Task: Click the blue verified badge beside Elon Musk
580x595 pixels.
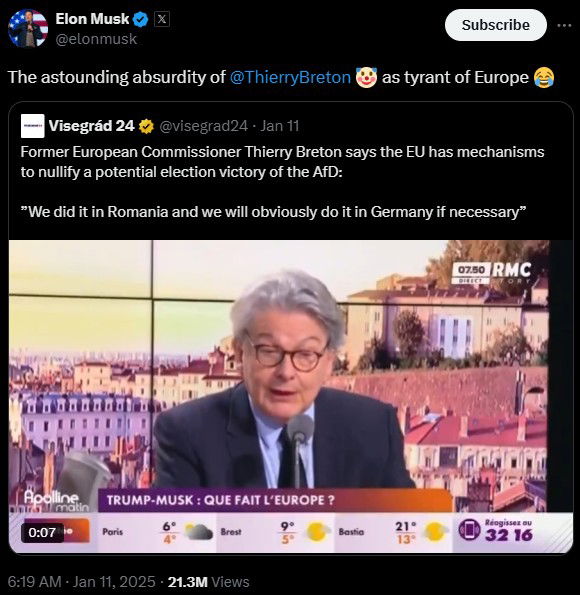Action: point(141,19)
